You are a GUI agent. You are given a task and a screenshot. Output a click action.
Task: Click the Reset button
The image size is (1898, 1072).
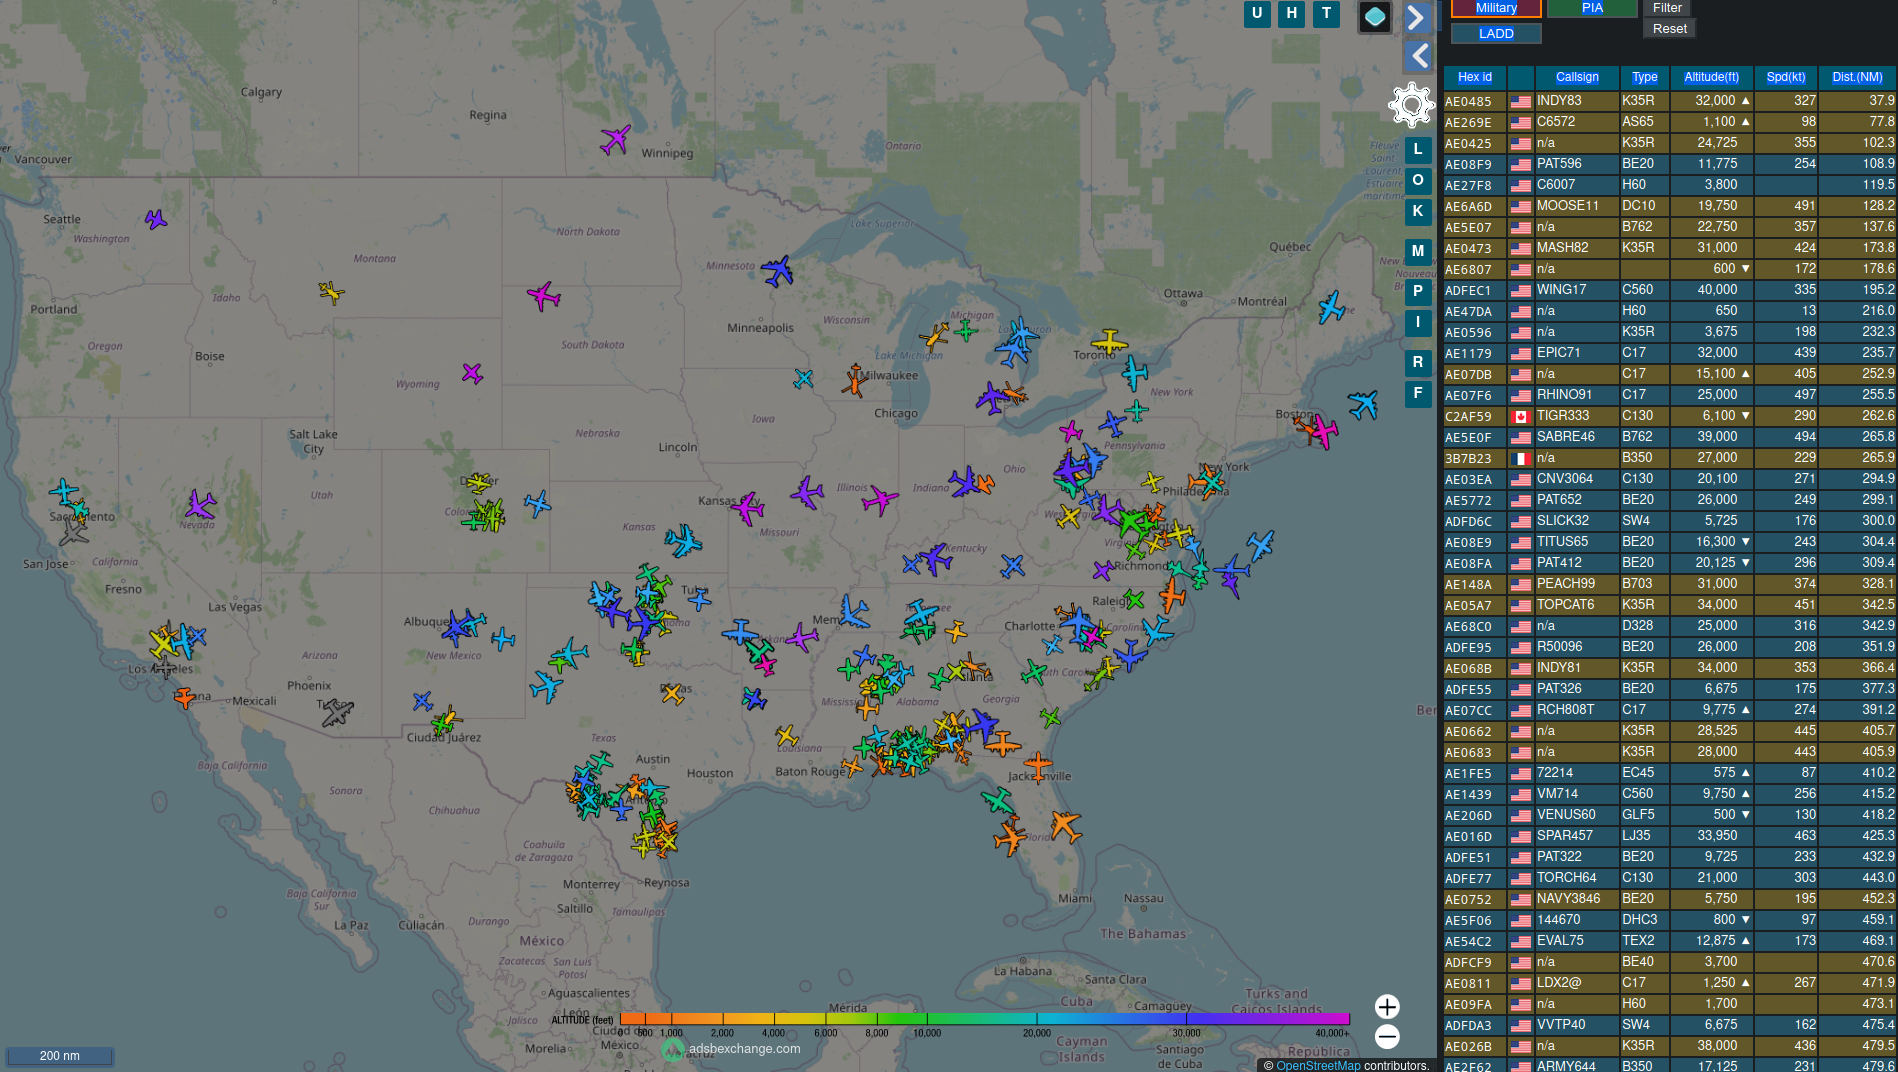point(1669,29)
